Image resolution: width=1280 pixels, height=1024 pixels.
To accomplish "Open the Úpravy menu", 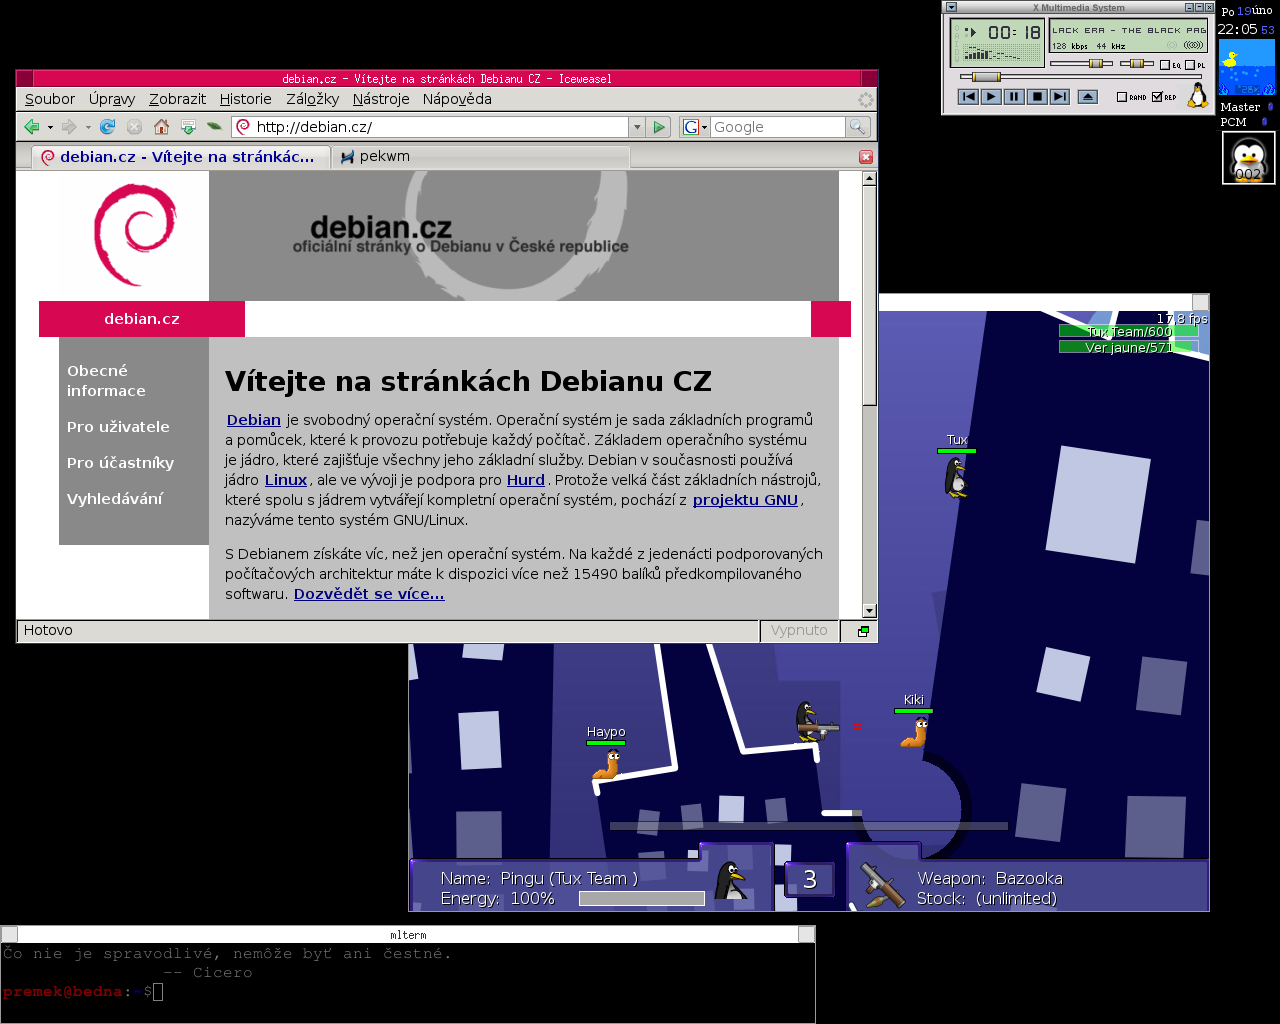I will coord(112,99).
